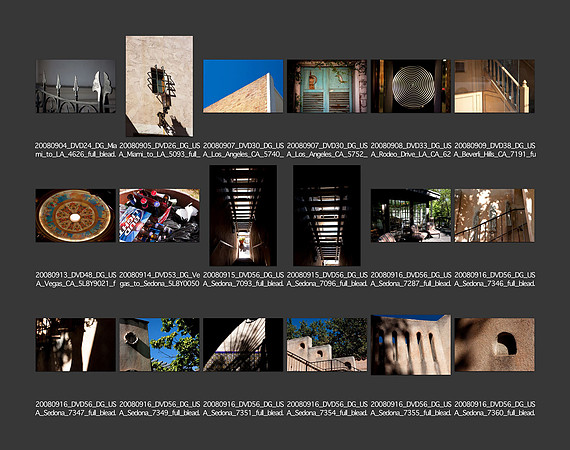Click filename ending 'LA_4626_full_bleed'
This screenshot has height=450, width=570.
76,150
